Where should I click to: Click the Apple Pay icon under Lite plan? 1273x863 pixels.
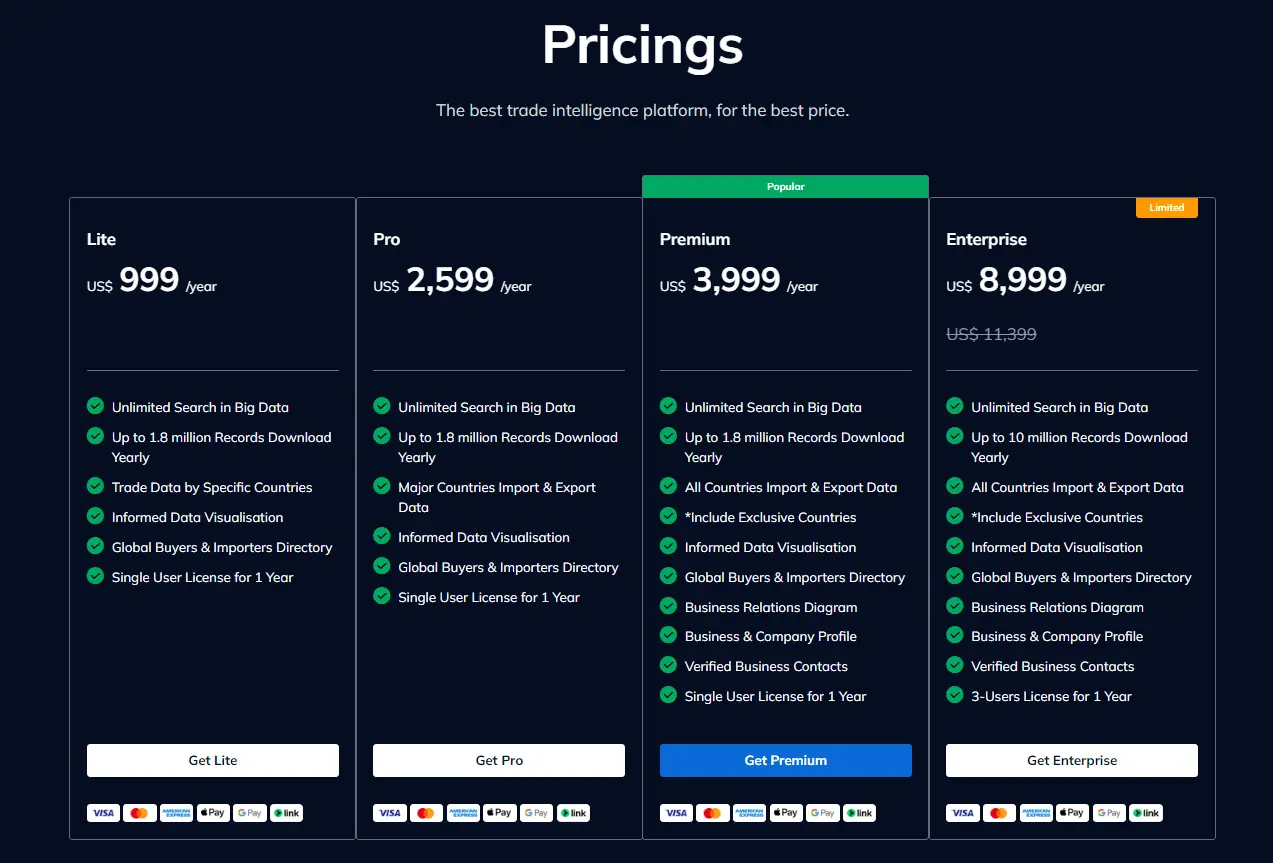(213, 813)
